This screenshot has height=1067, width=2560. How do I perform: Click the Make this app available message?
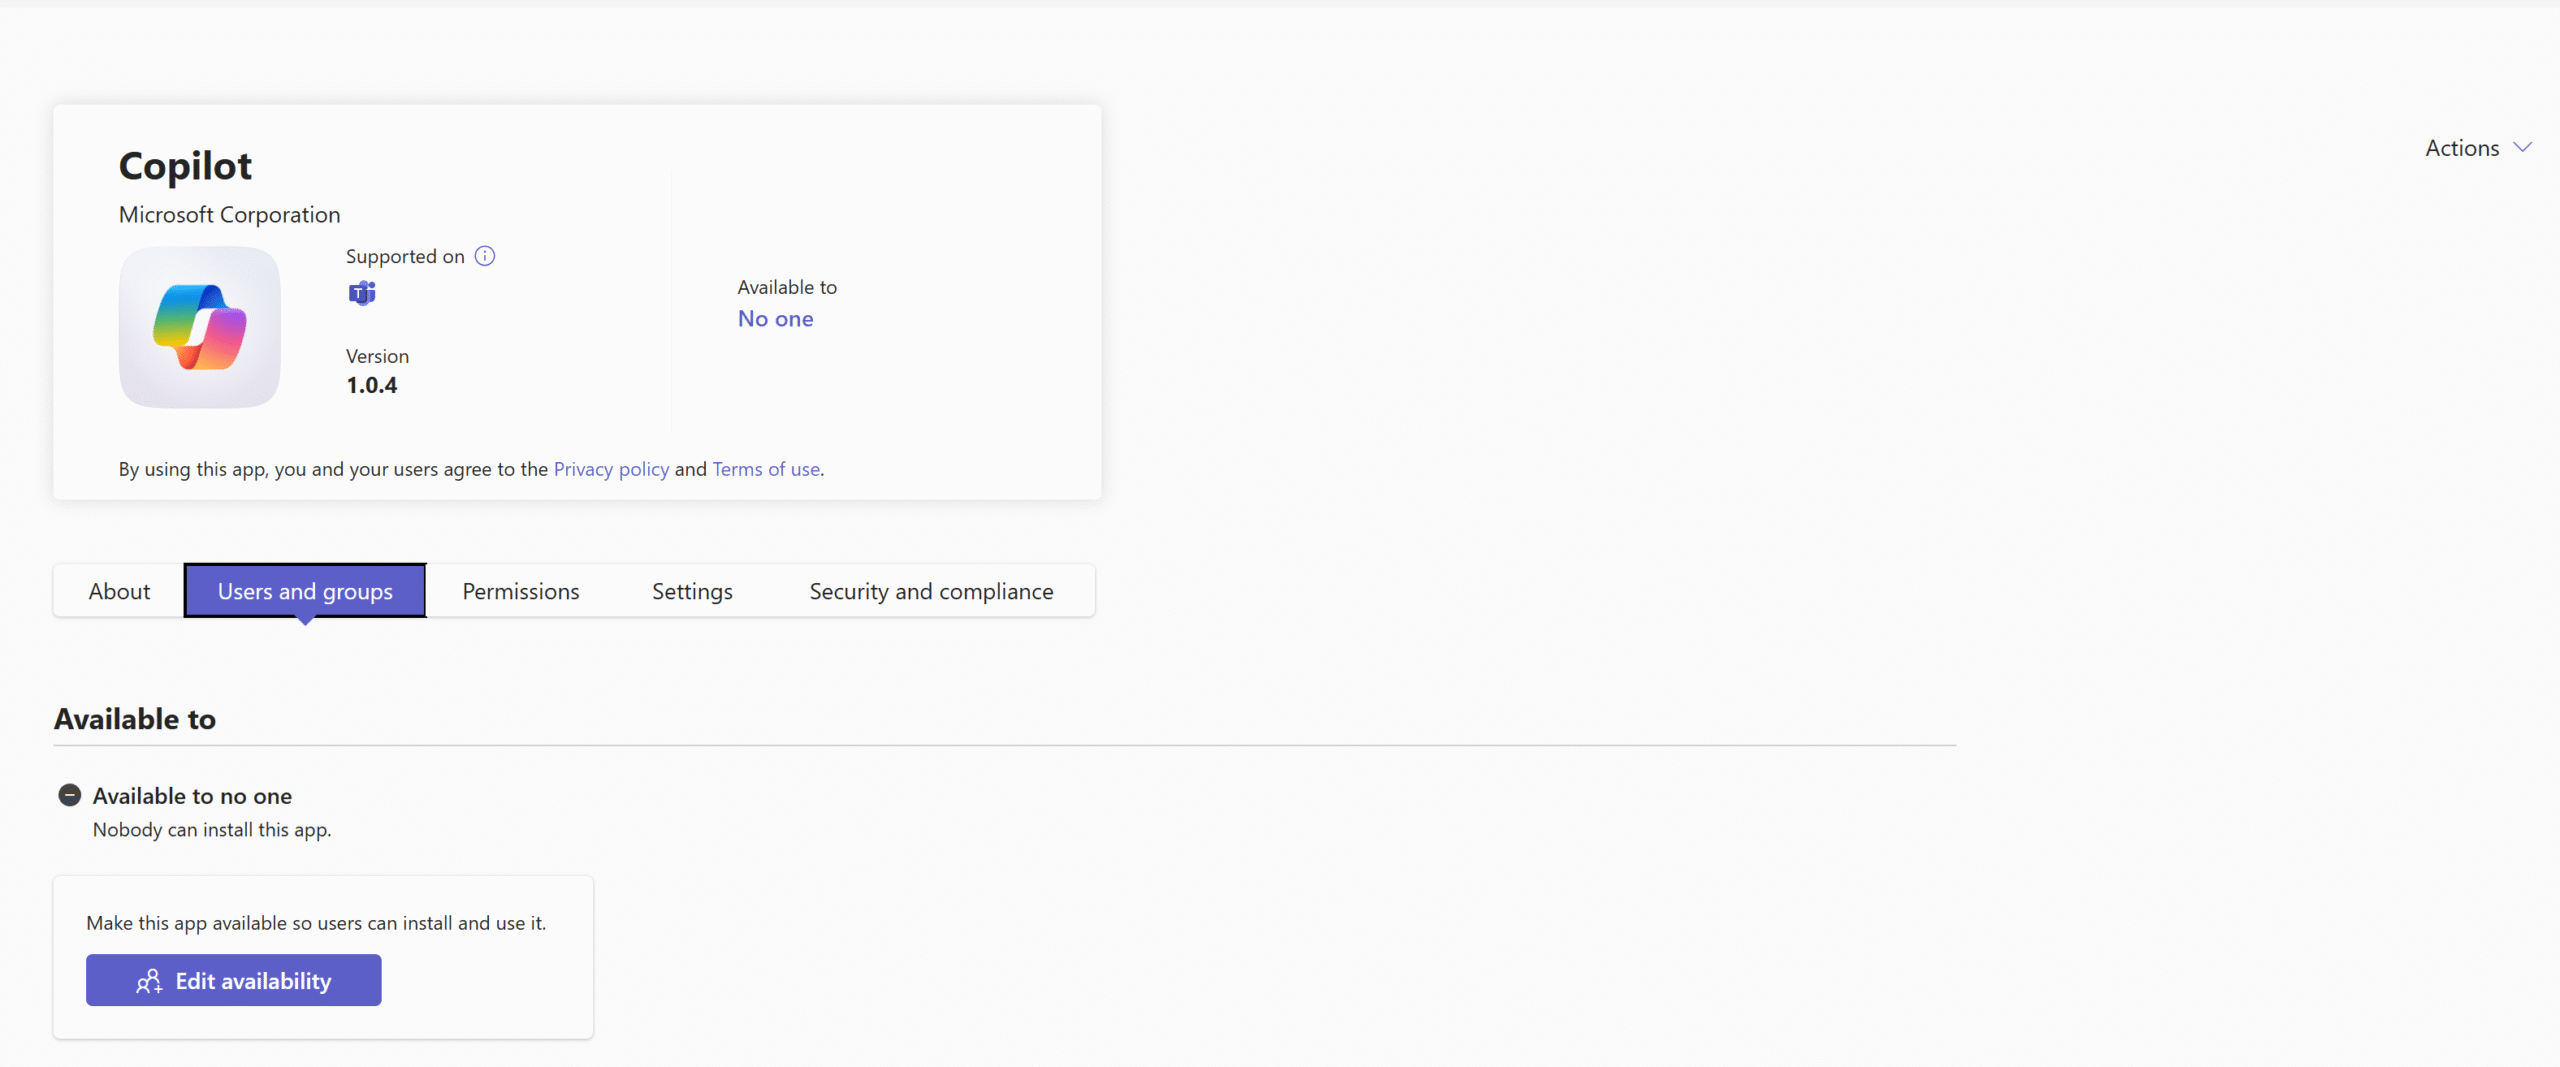point(316,923)
